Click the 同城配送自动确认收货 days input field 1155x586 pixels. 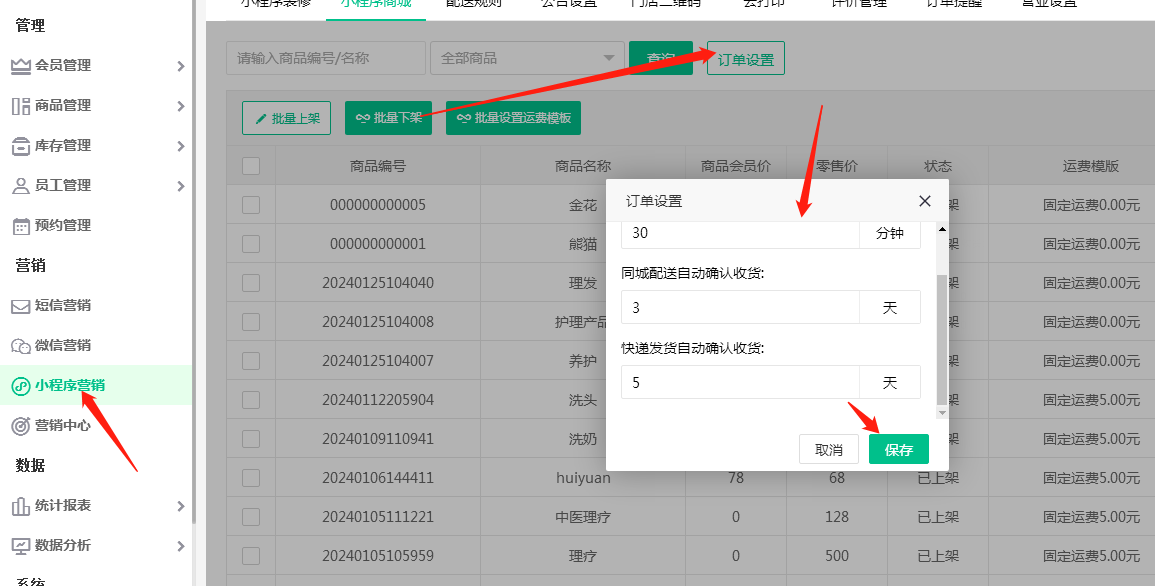point(740,308)
